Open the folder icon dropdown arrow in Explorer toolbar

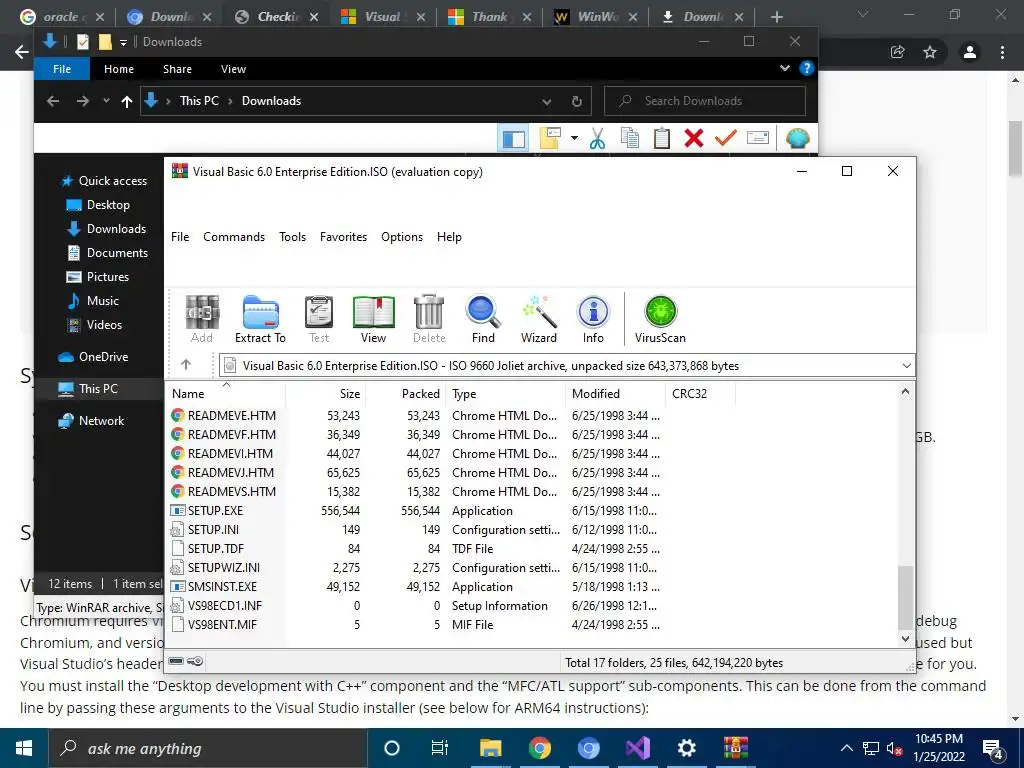tap(574, 138)
